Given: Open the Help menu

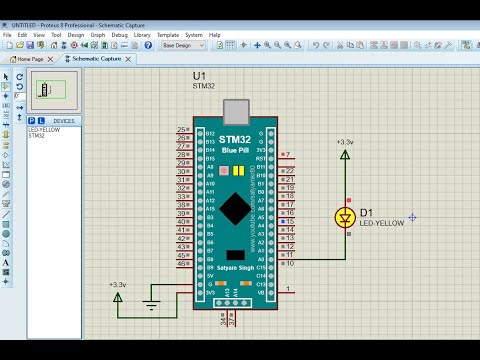Looking at the screenshot, I should [214, 35].
